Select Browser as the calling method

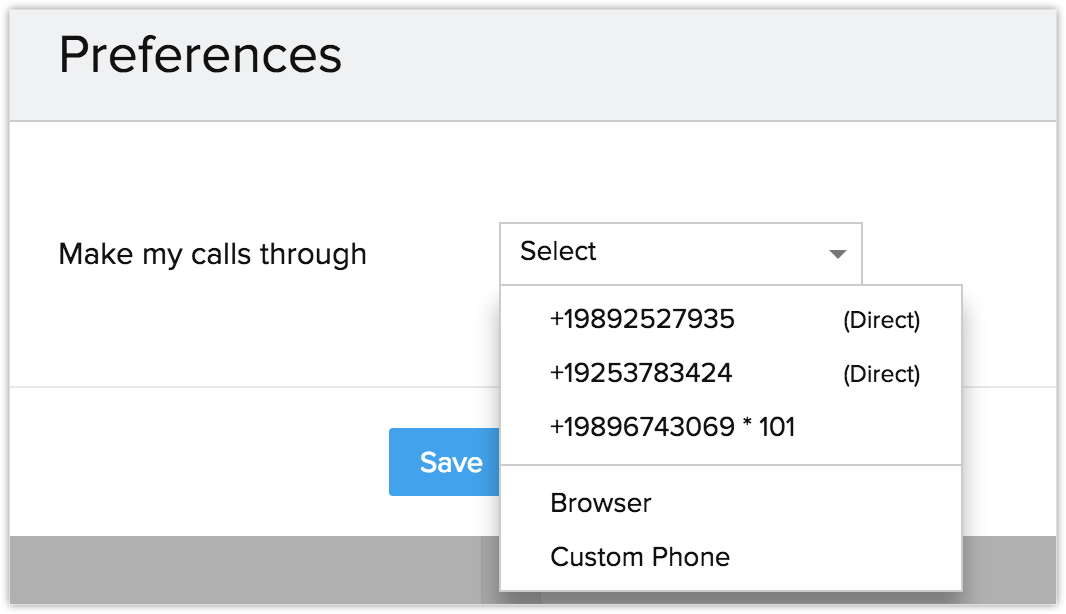[600, 503]
